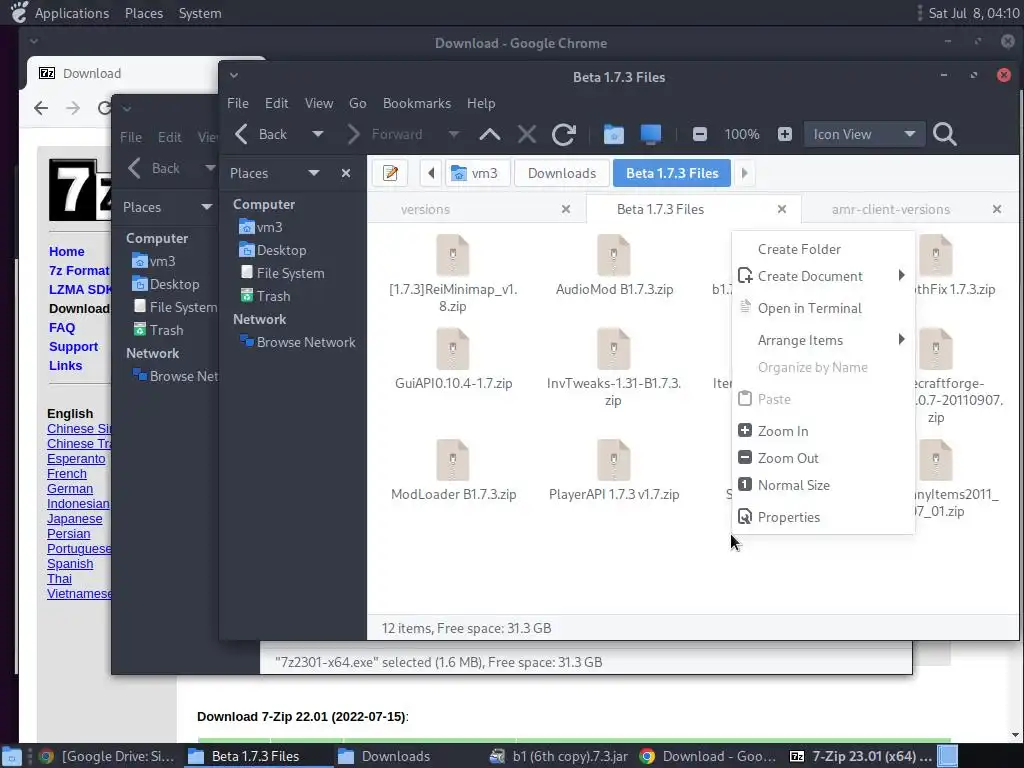Close the amr-client-versions tab
This screenshot has height=768, width=1024.
tap(997, 209)
